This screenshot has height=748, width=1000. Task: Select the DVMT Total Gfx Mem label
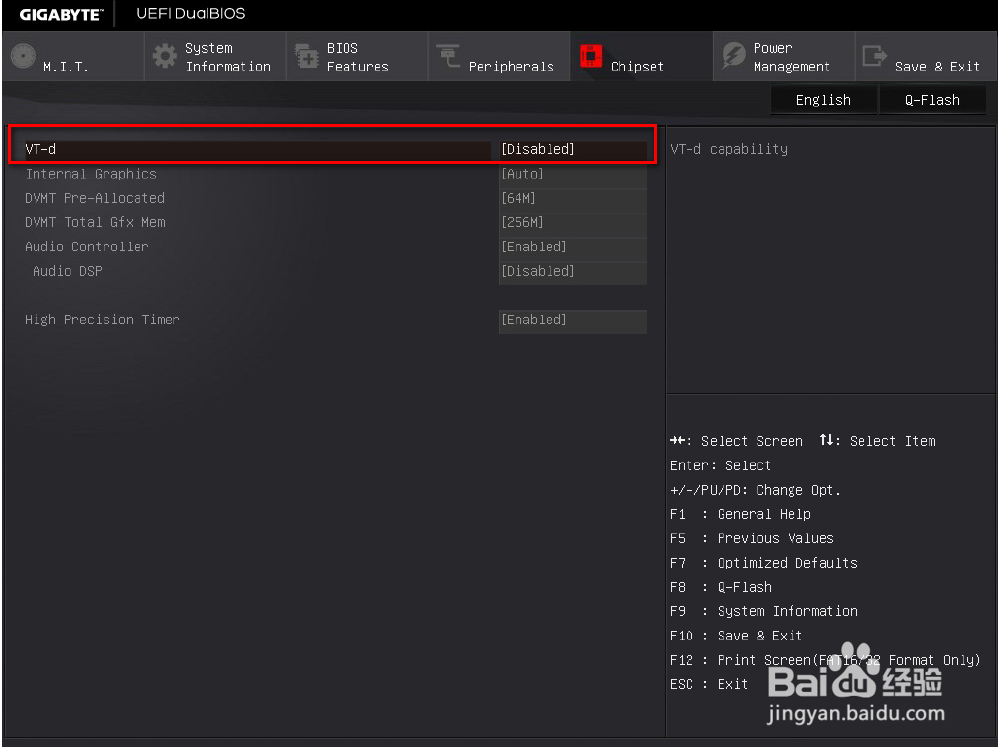click(x=96, y=223)
